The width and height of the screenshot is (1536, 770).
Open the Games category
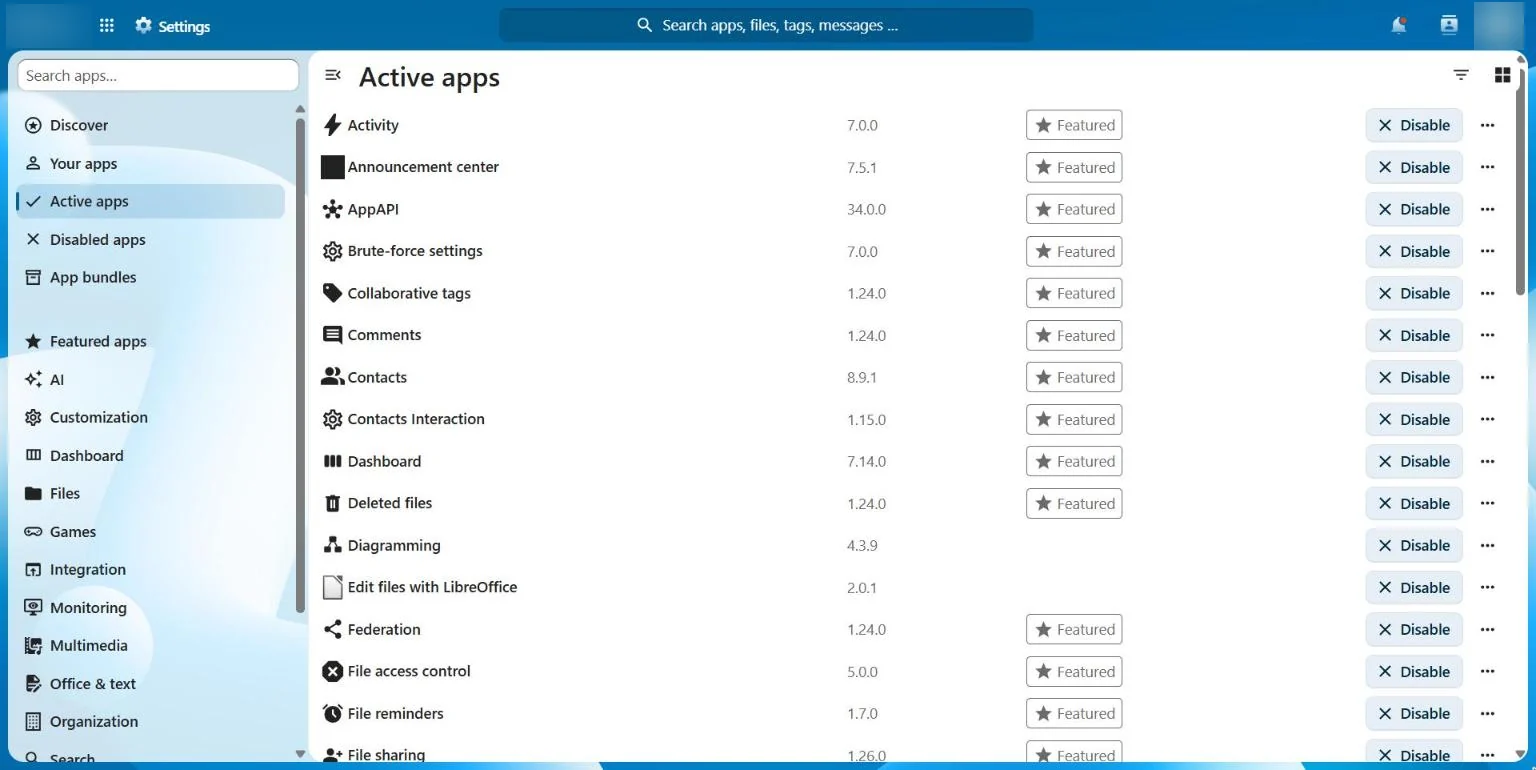[x=151, y=531]
